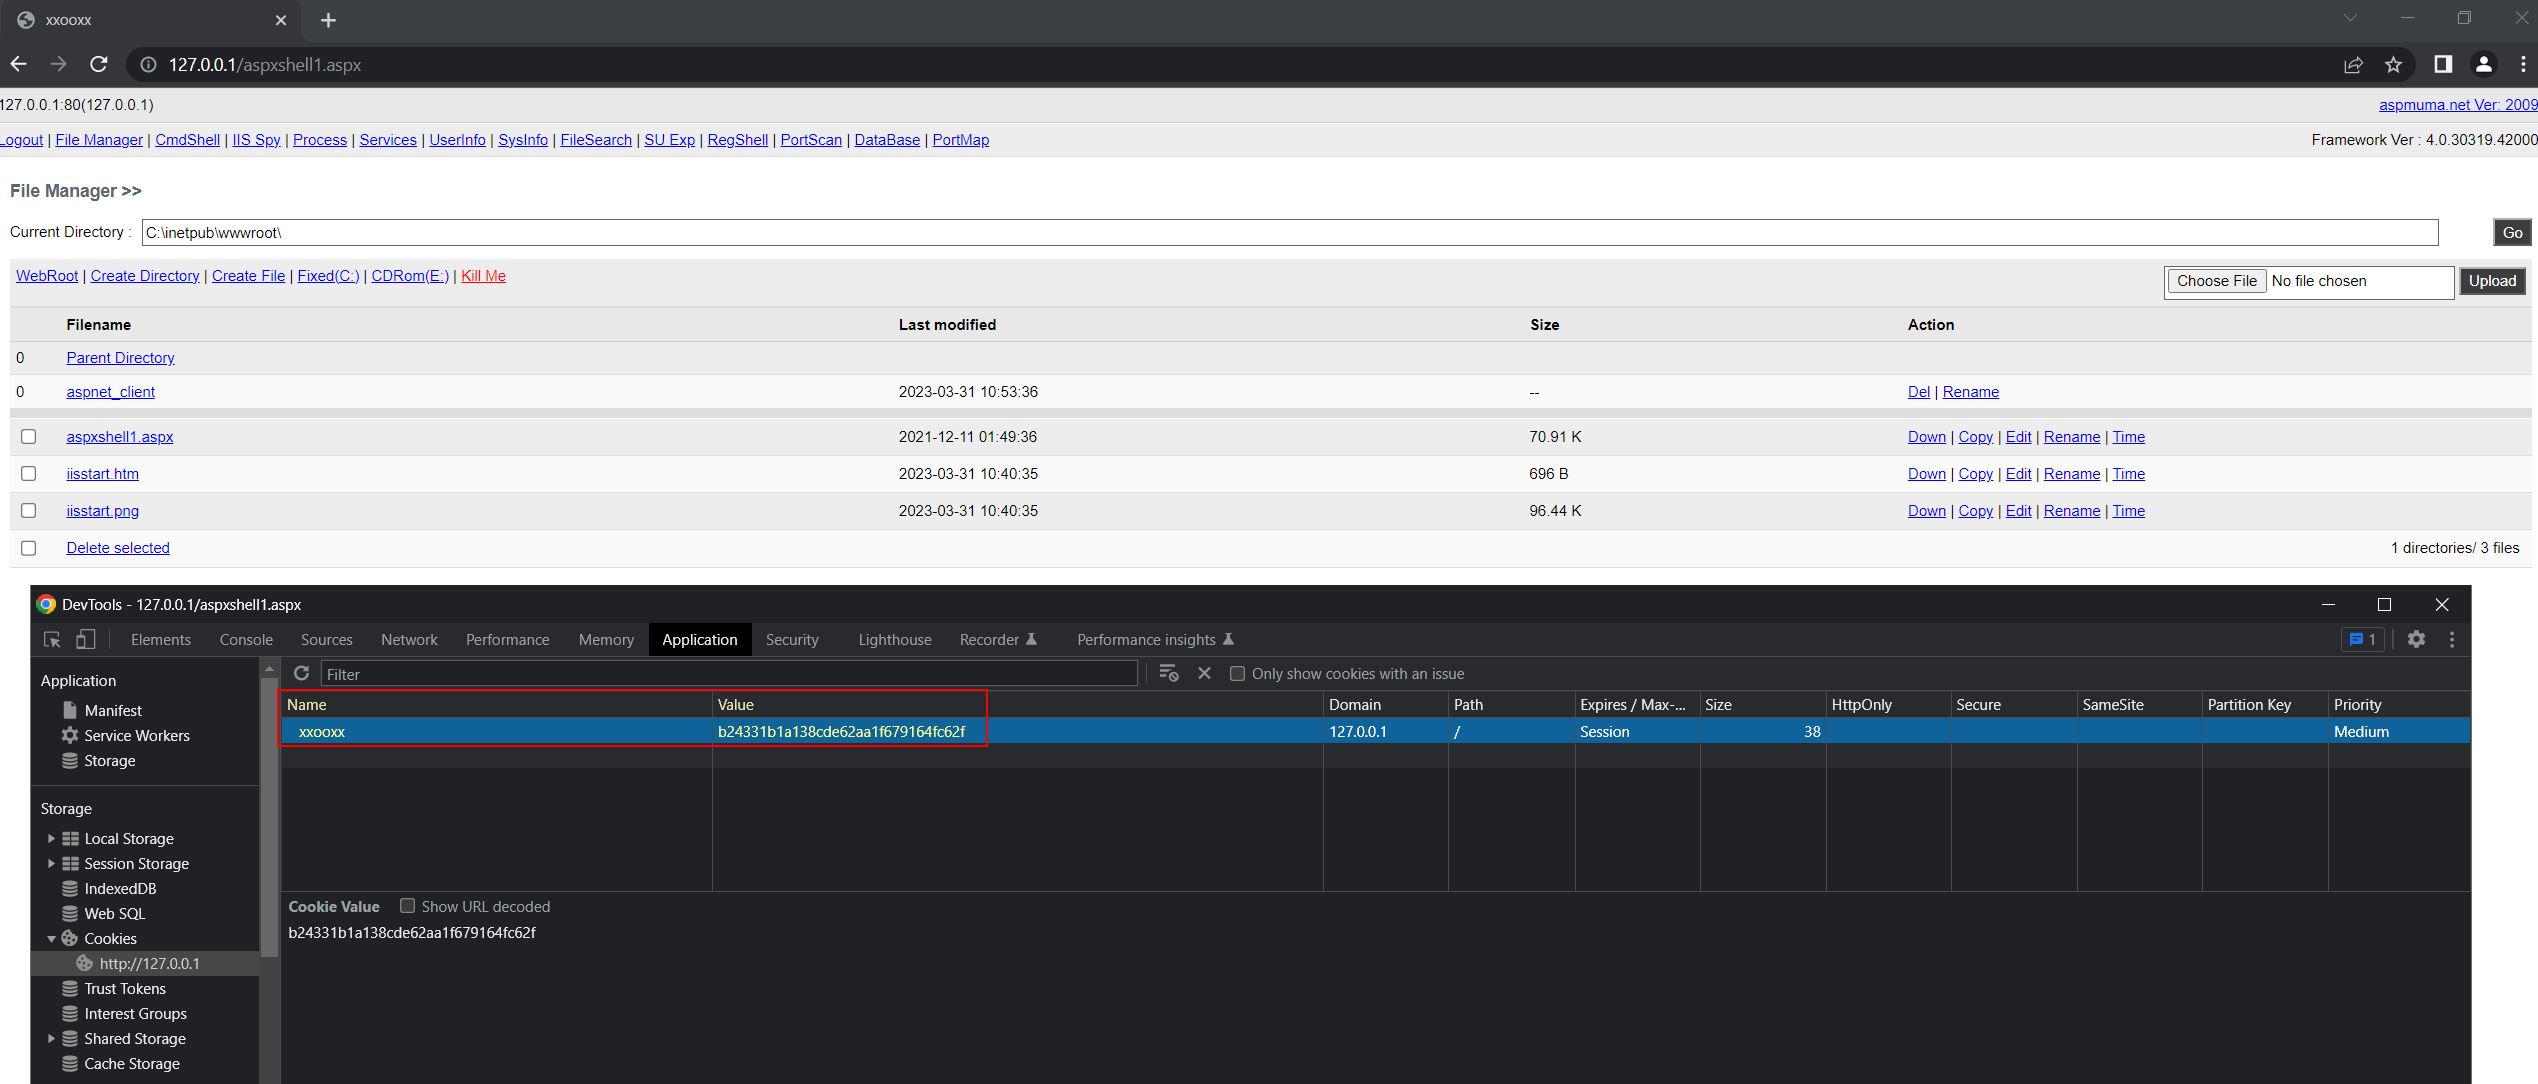This screenshot has height=1084, width=2538.
Task: Delete the selected cookie with the X icon
Action: pos(1204,673)
